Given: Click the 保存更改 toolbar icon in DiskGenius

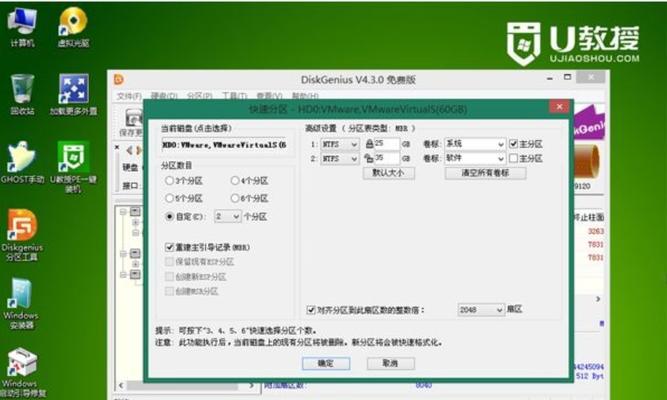Looking at the screenshot, I should [x=132, y=123].
